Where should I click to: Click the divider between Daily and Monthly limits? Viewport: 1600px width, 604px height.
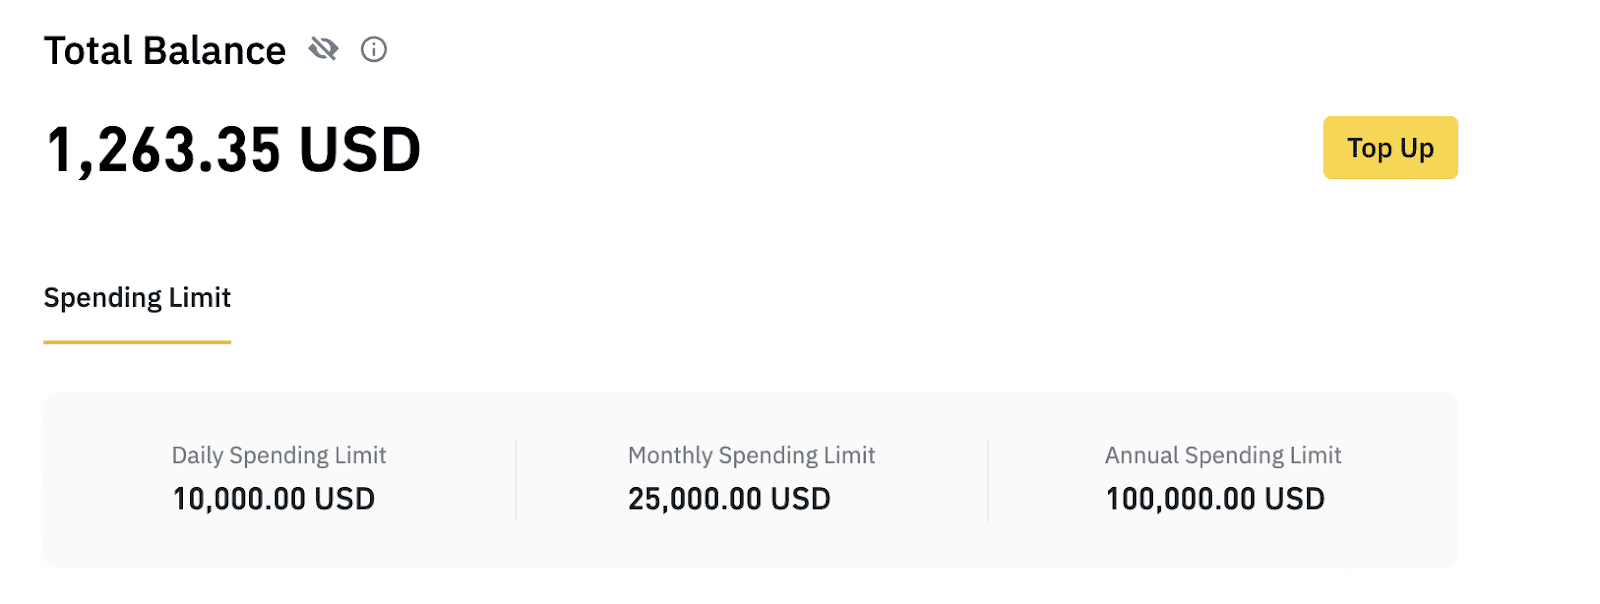coord(516,480)
